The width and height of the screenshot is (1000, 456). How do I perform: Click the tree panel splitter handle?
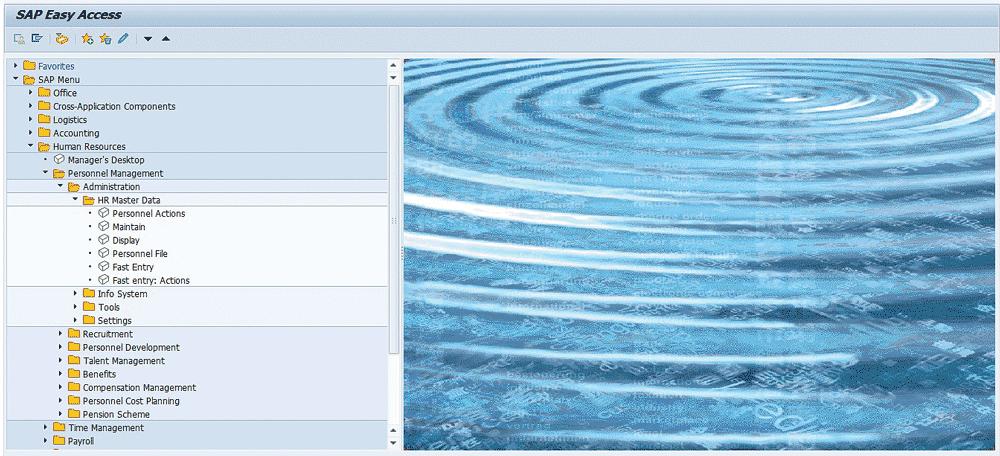(x=401, y=253)
